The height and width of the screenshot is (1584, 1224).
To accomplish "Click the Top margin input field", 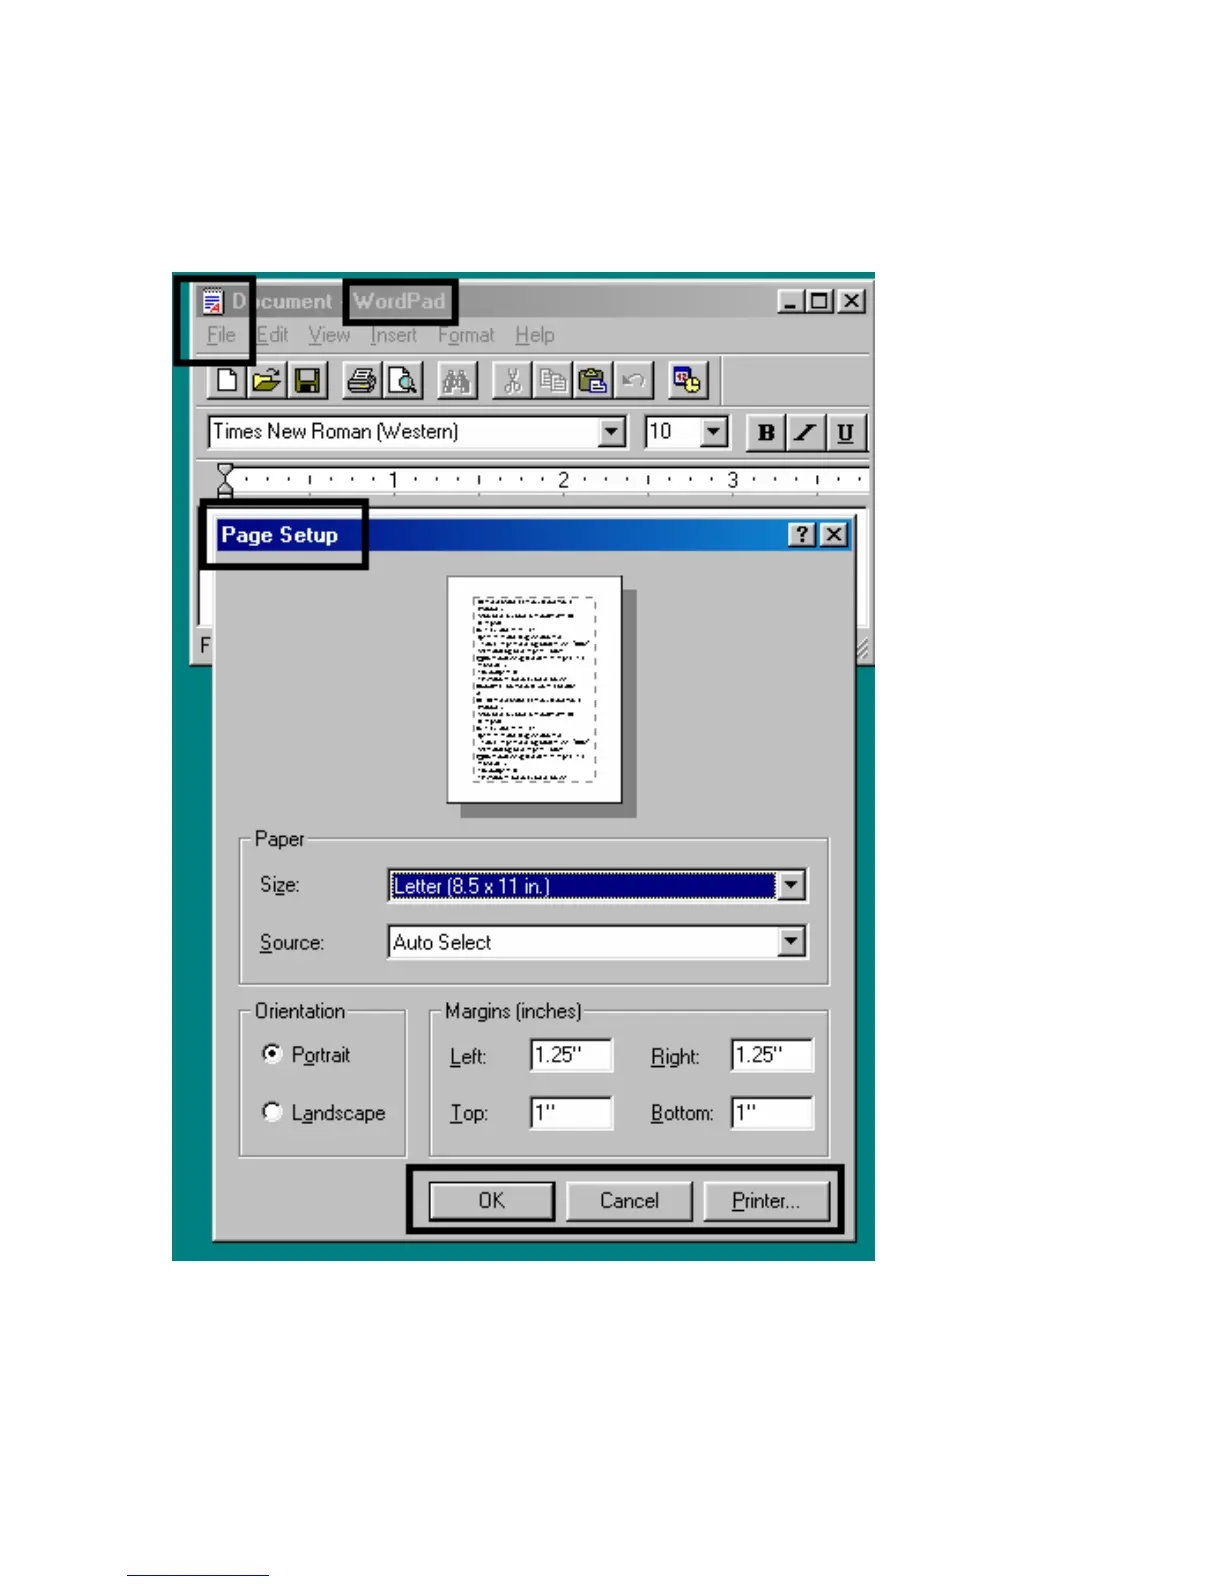I will 571,1112.
